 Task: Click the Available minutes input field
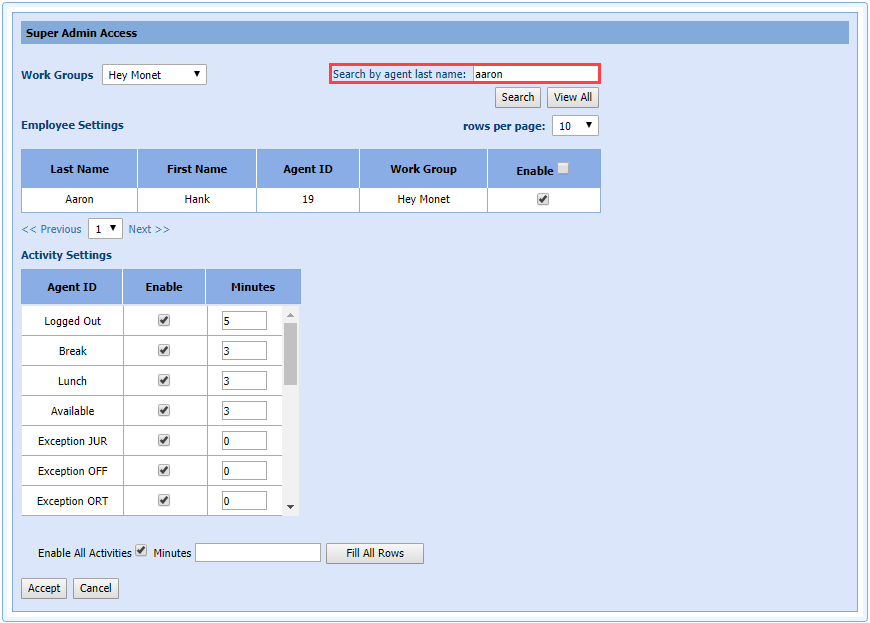coord(244,411)
